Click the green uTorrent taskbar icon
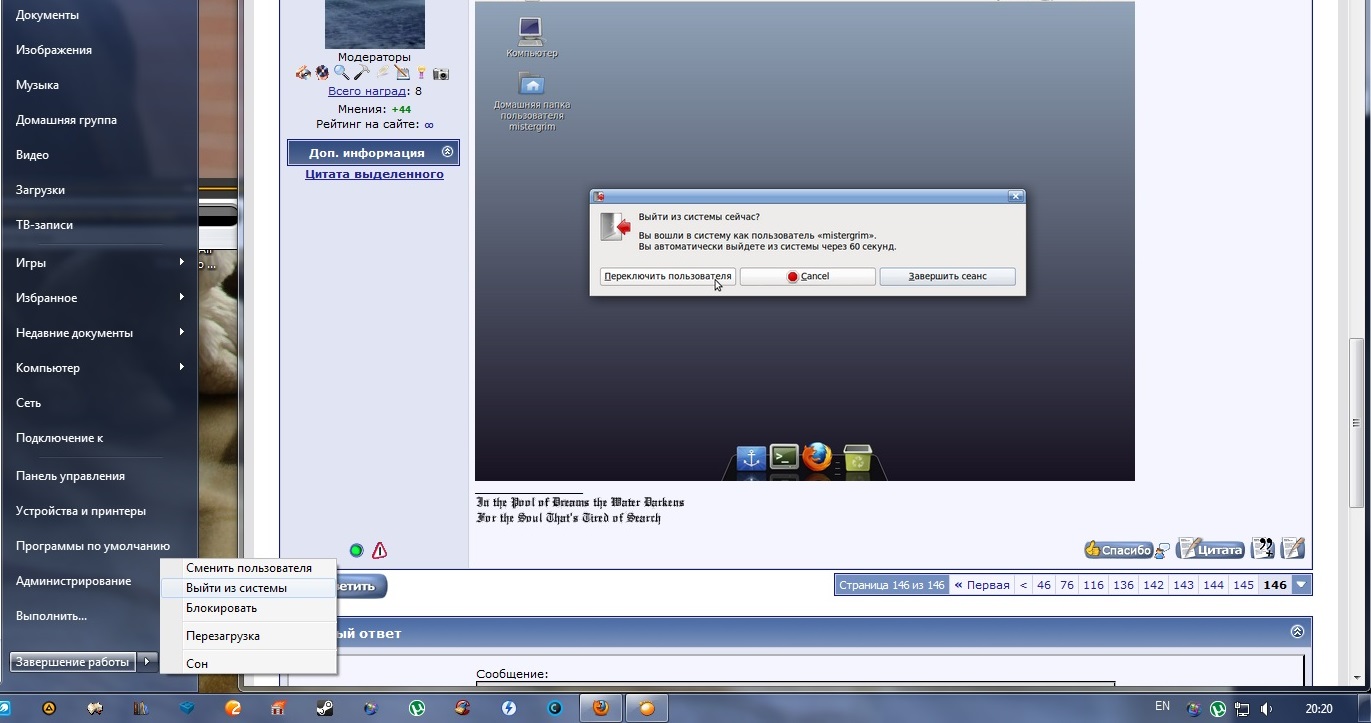This screenshot has height=723, width=1371. coord(417,708)
